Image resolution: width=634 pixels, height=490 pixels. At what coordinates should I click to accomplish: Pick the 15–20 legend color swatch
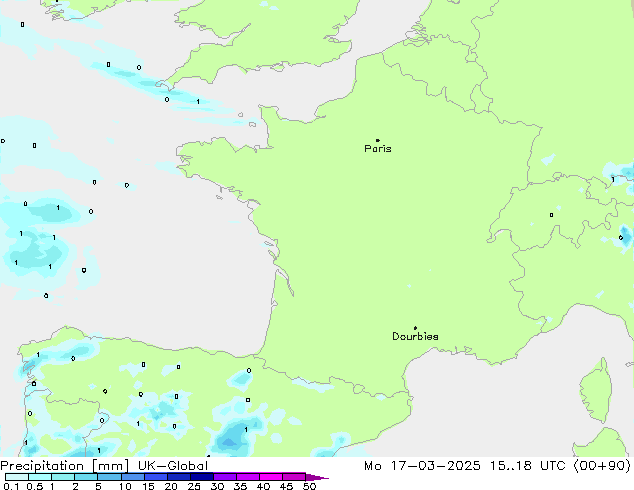156,477
